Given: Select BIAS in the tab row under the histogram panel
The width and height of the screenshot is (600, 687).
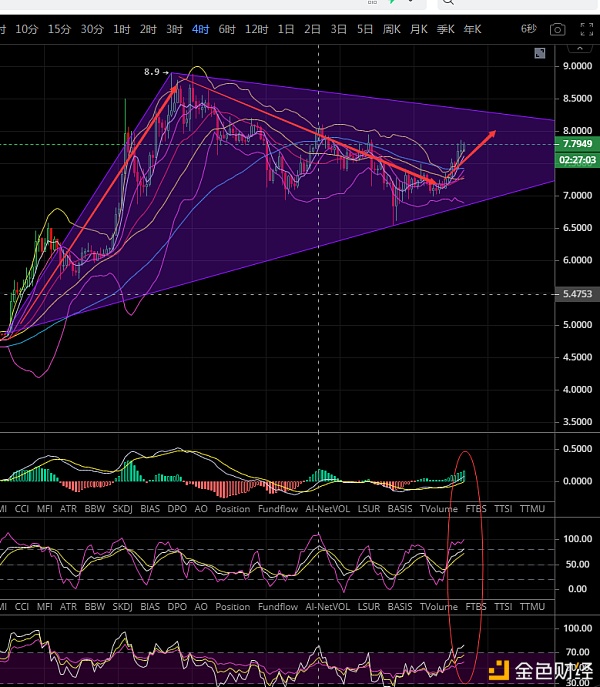Looking at the screenshot, I should (150, 509).
